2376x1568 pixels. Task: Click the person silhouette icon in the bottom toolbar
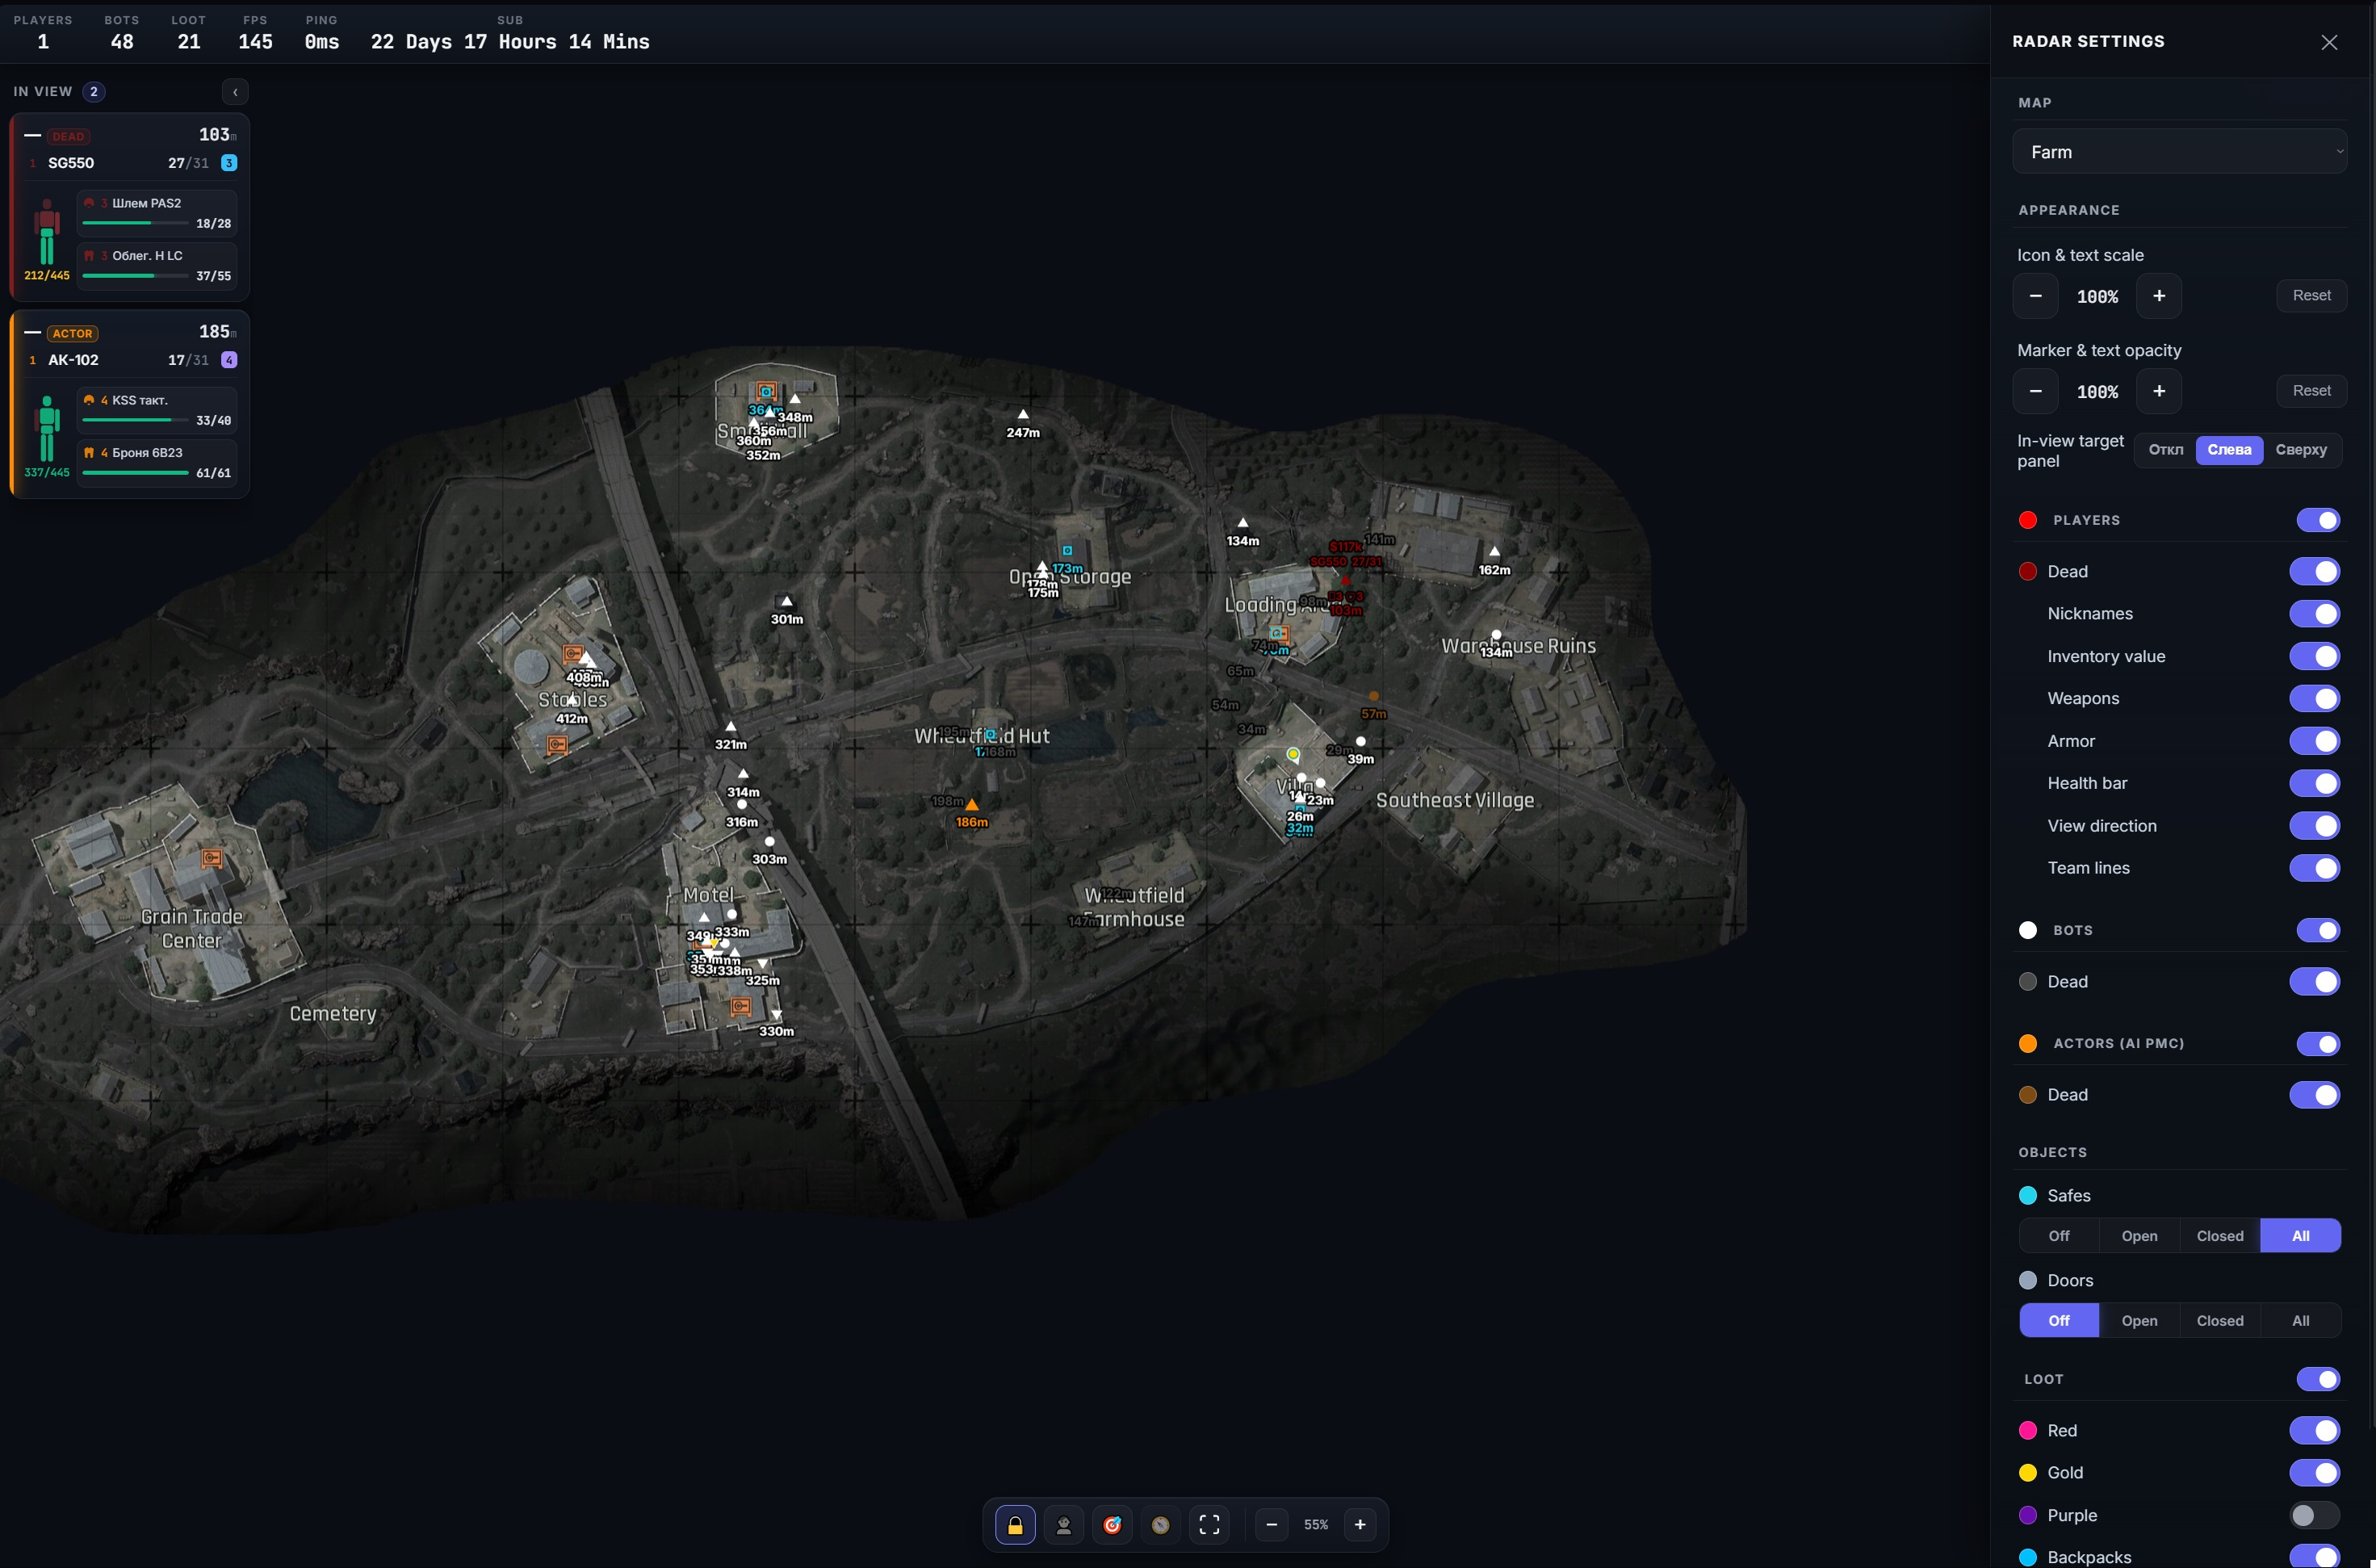pos(1064,1525)
